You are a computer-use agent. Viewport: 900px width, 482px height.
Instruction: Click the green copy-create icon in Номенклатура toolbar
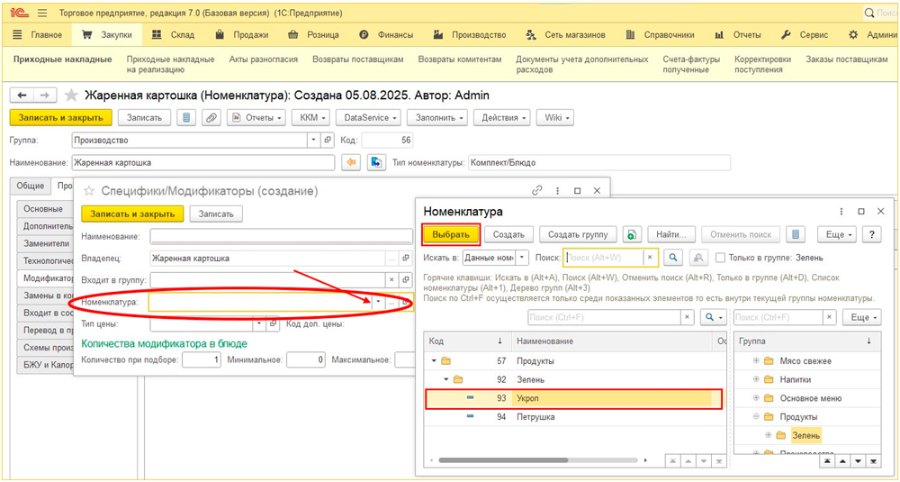[632, 234]
